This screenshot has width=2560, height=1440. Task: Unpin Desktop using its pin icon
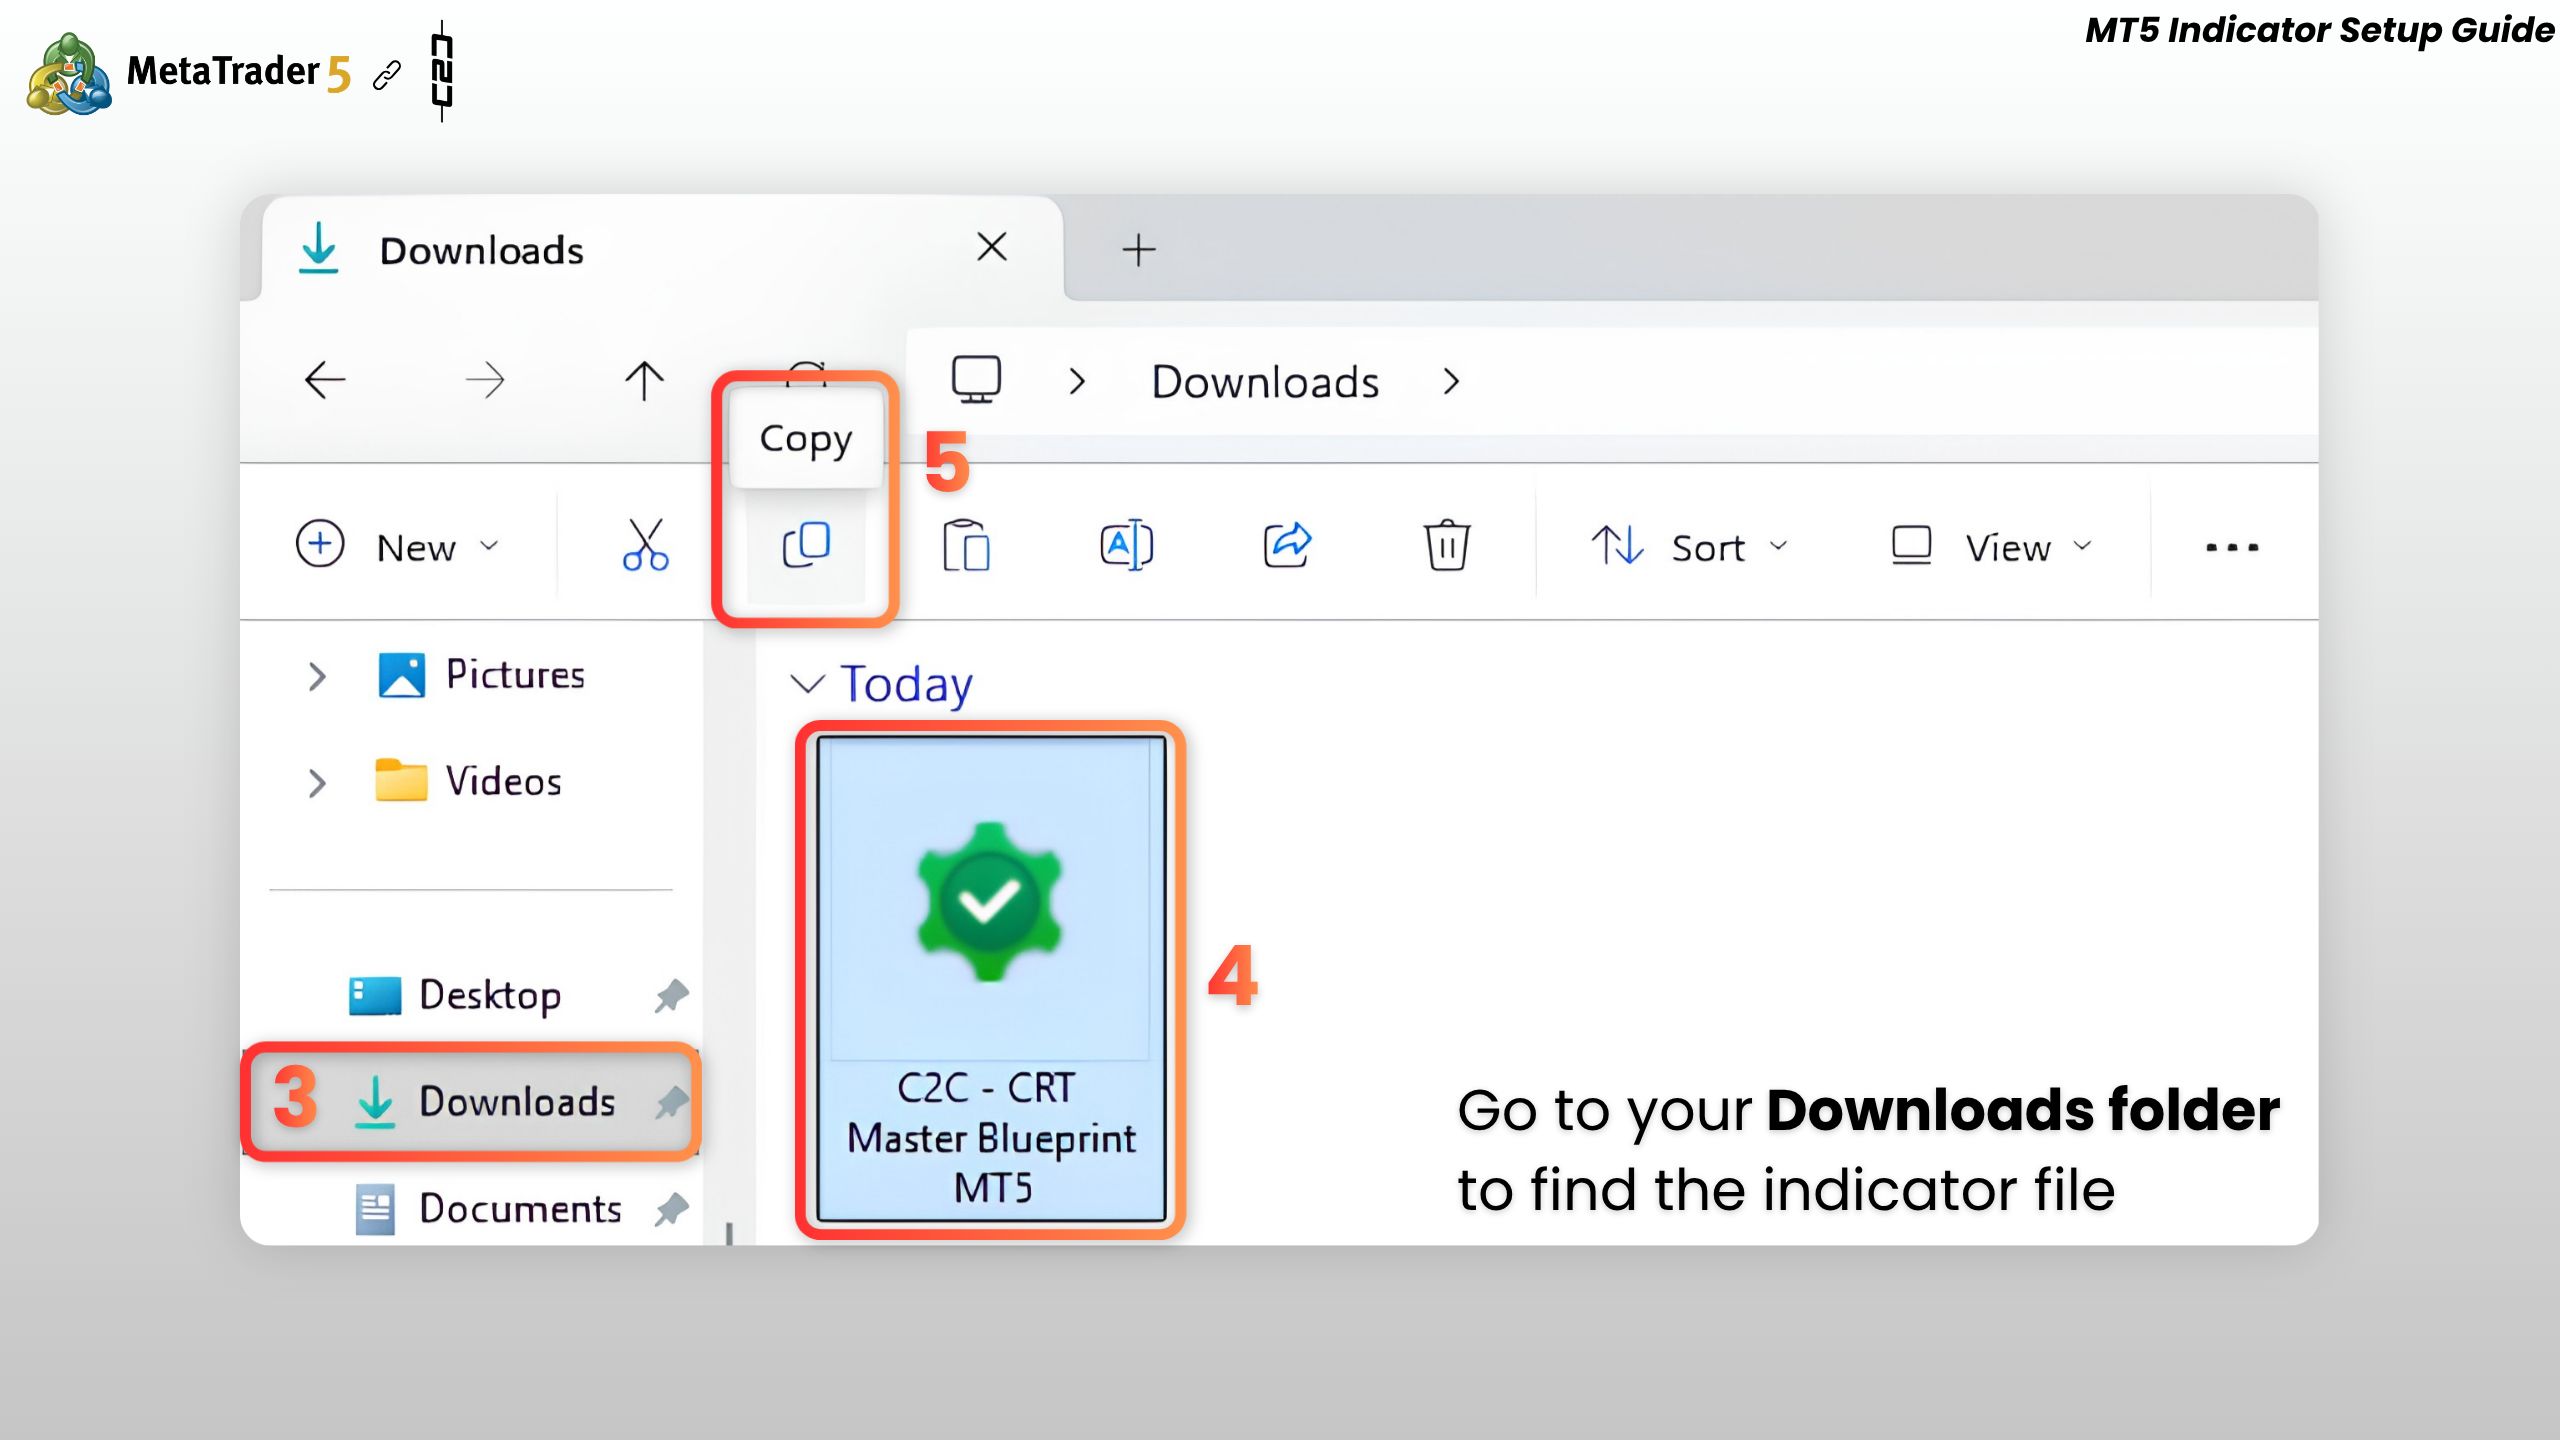(x=672, y=995)
